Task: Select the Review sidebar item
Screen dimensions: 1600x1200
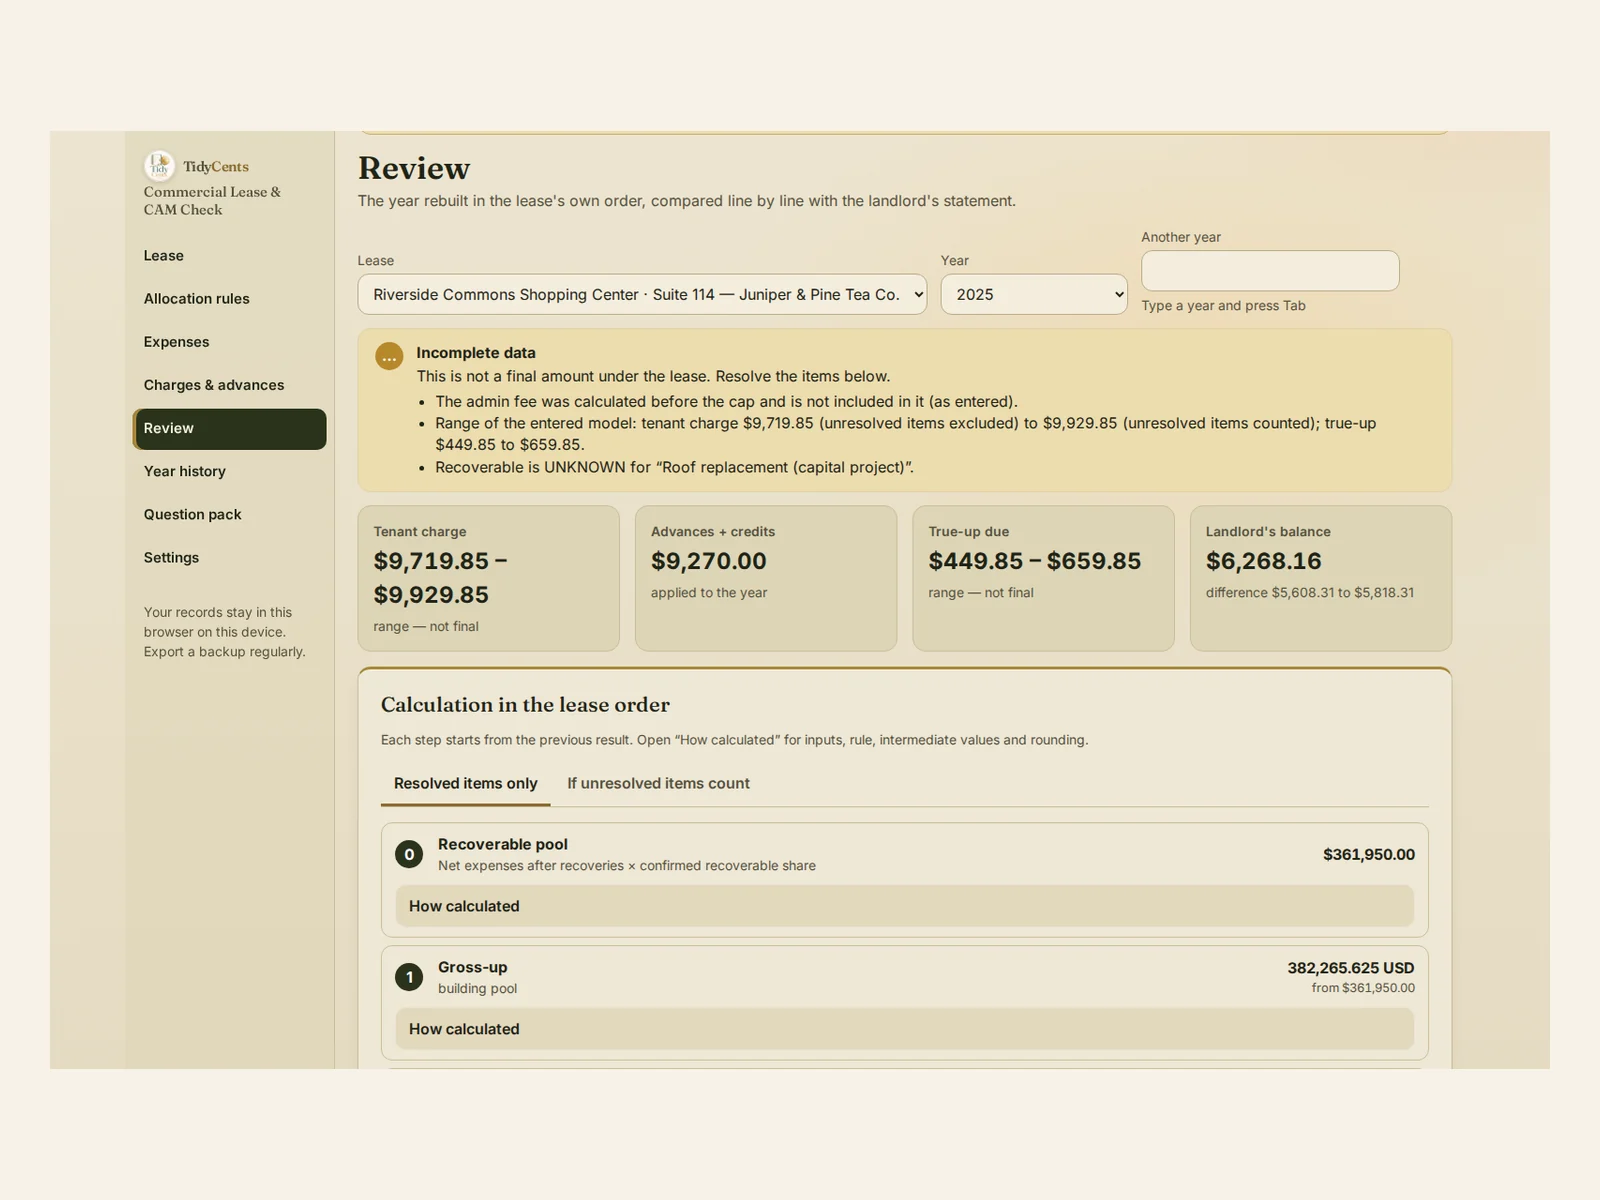Action: 229,428
